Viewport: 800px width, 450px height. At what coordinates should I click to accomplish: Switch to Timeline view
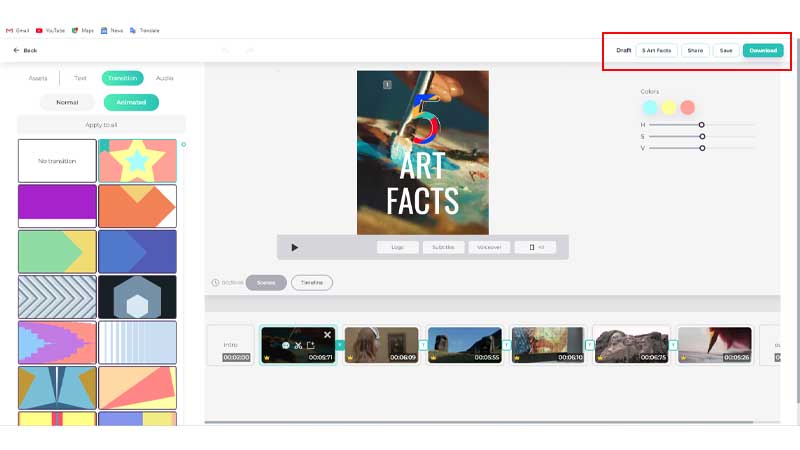click(312, 283)
